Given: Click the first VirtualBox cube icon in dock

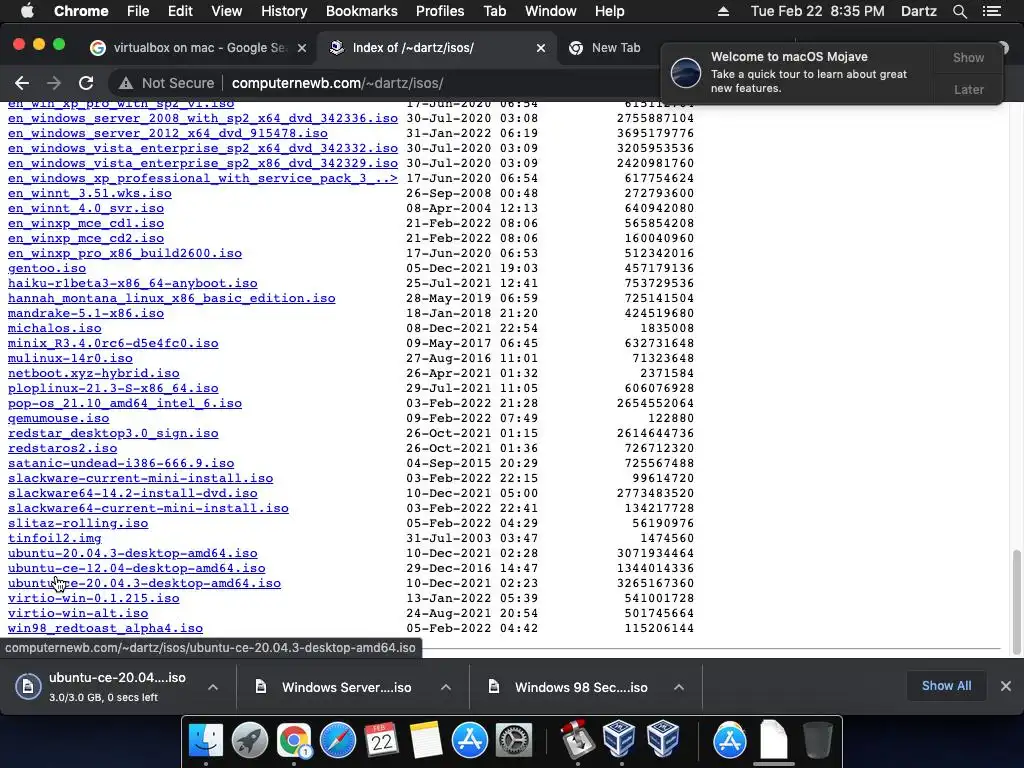Looking at the screenshot, I should coord(619,739).
